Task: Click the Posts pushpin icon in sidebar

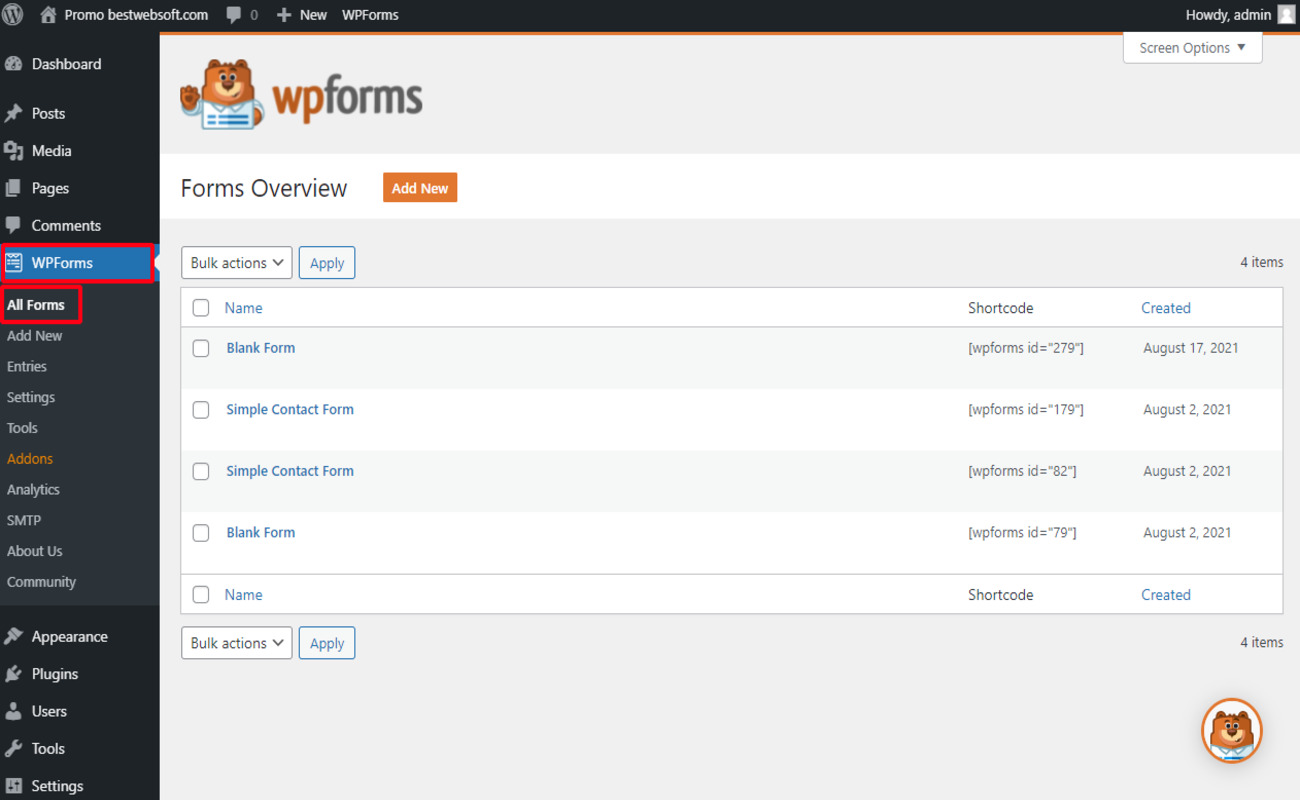Action: (x=14, y=113)
